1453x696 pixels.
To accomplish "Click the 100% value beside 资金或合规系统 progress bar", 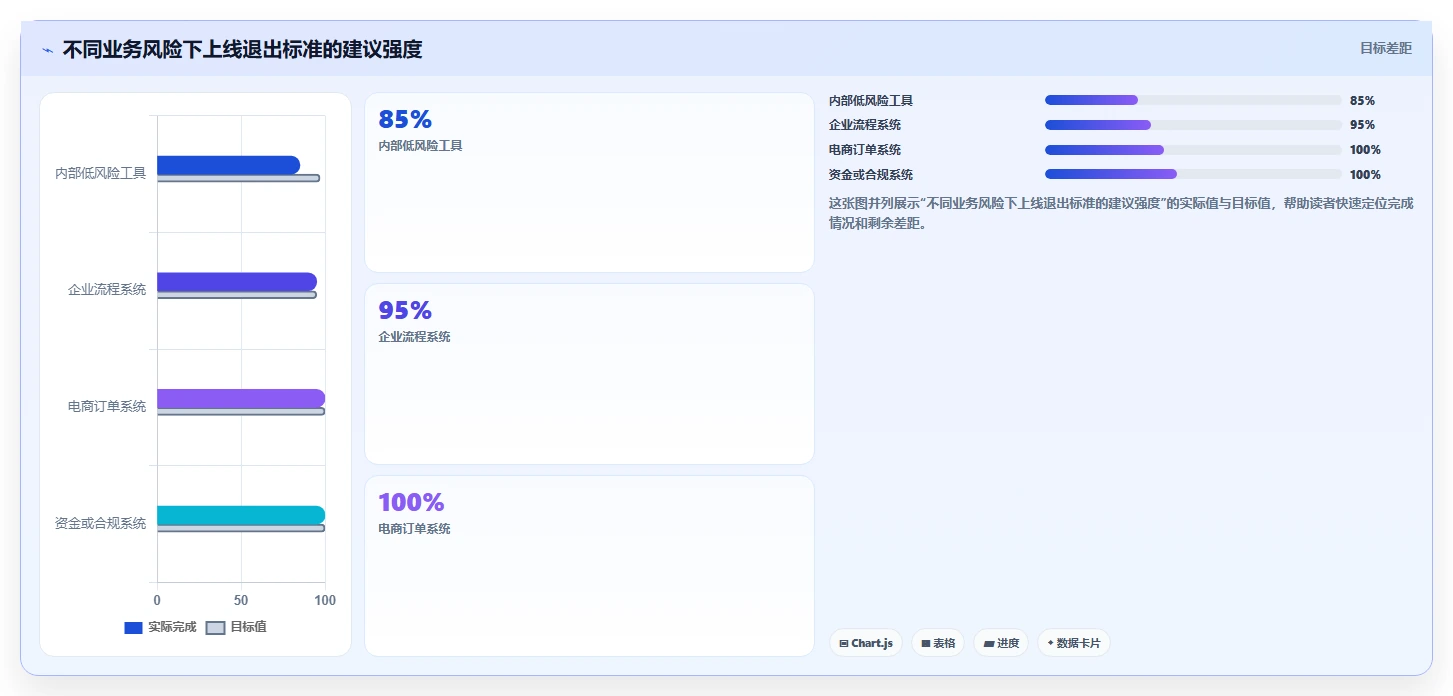I will (x=1365, y=175).
